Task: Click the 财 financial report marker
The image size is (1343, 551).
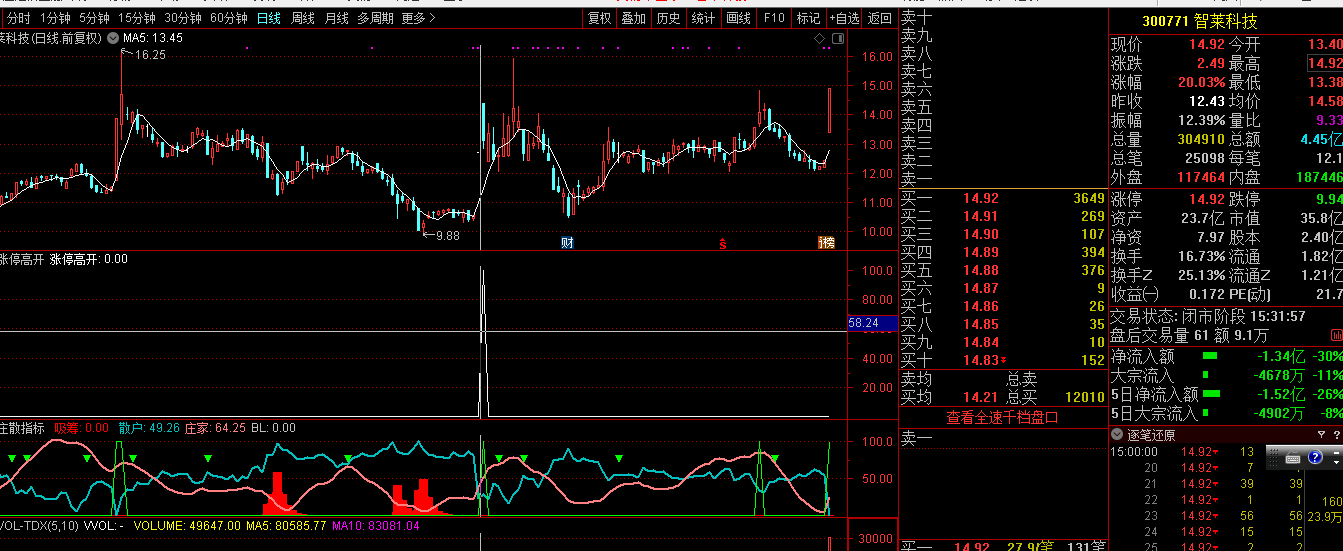Action: [x=567, y=242]
